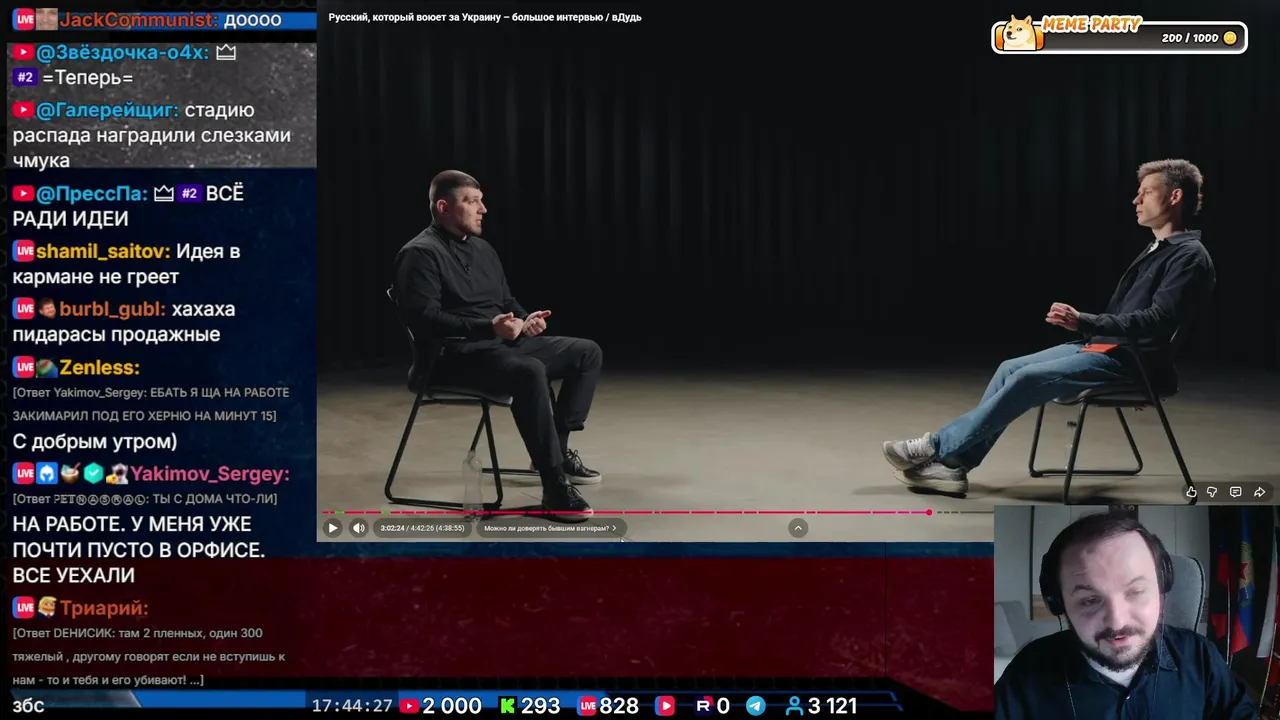Screen dimensions: 1280x720
Task: Play the interview video
Action: 333,528
